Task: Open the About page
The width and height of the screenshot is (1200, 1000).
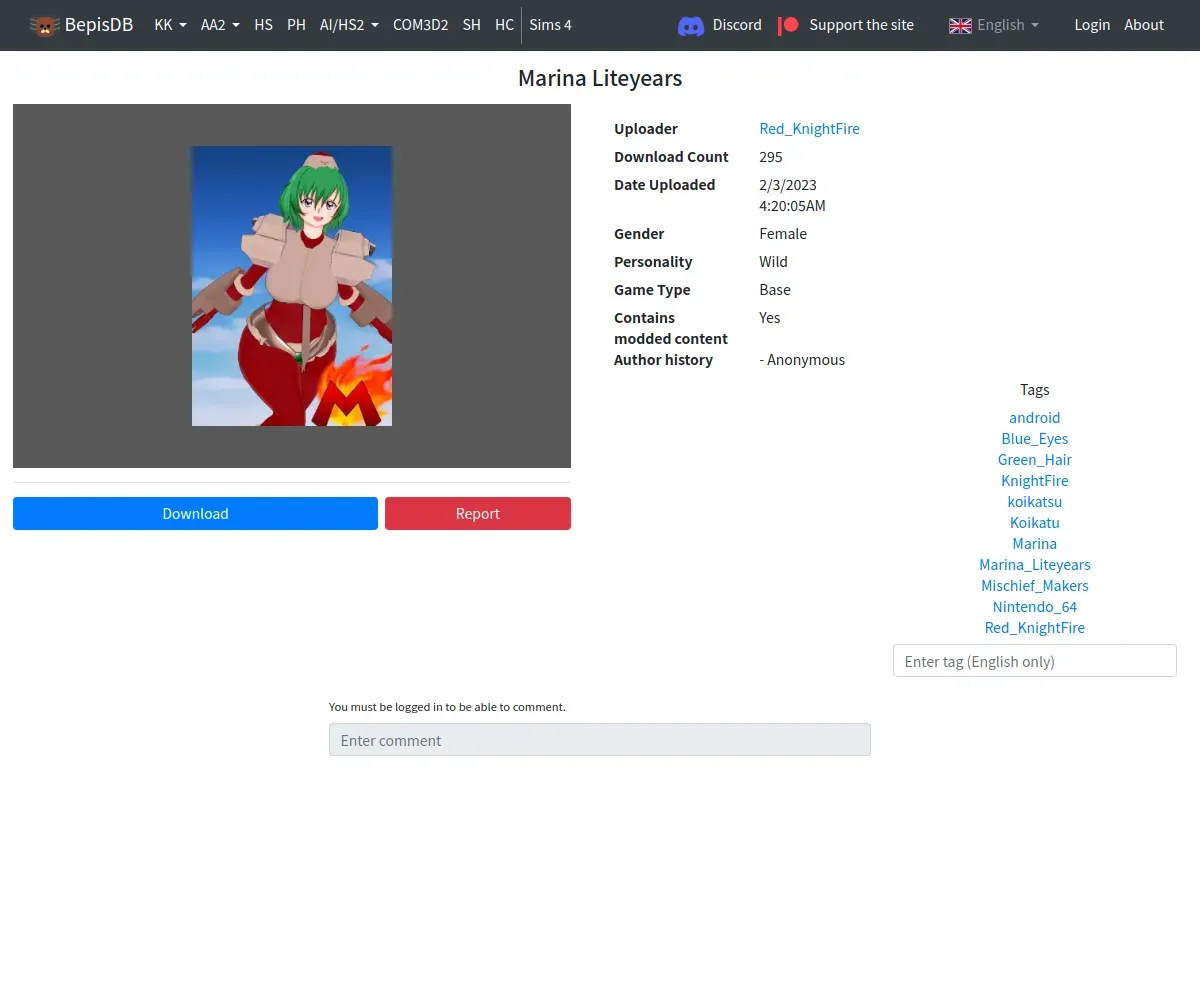Action: (1144, 25)
